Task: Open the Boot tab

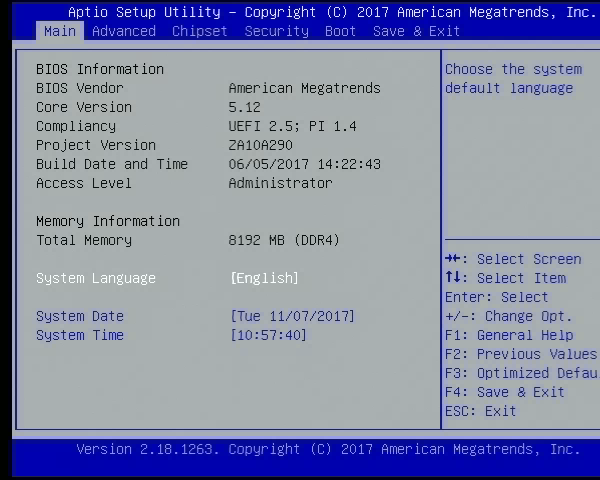Action: point(341,31)
